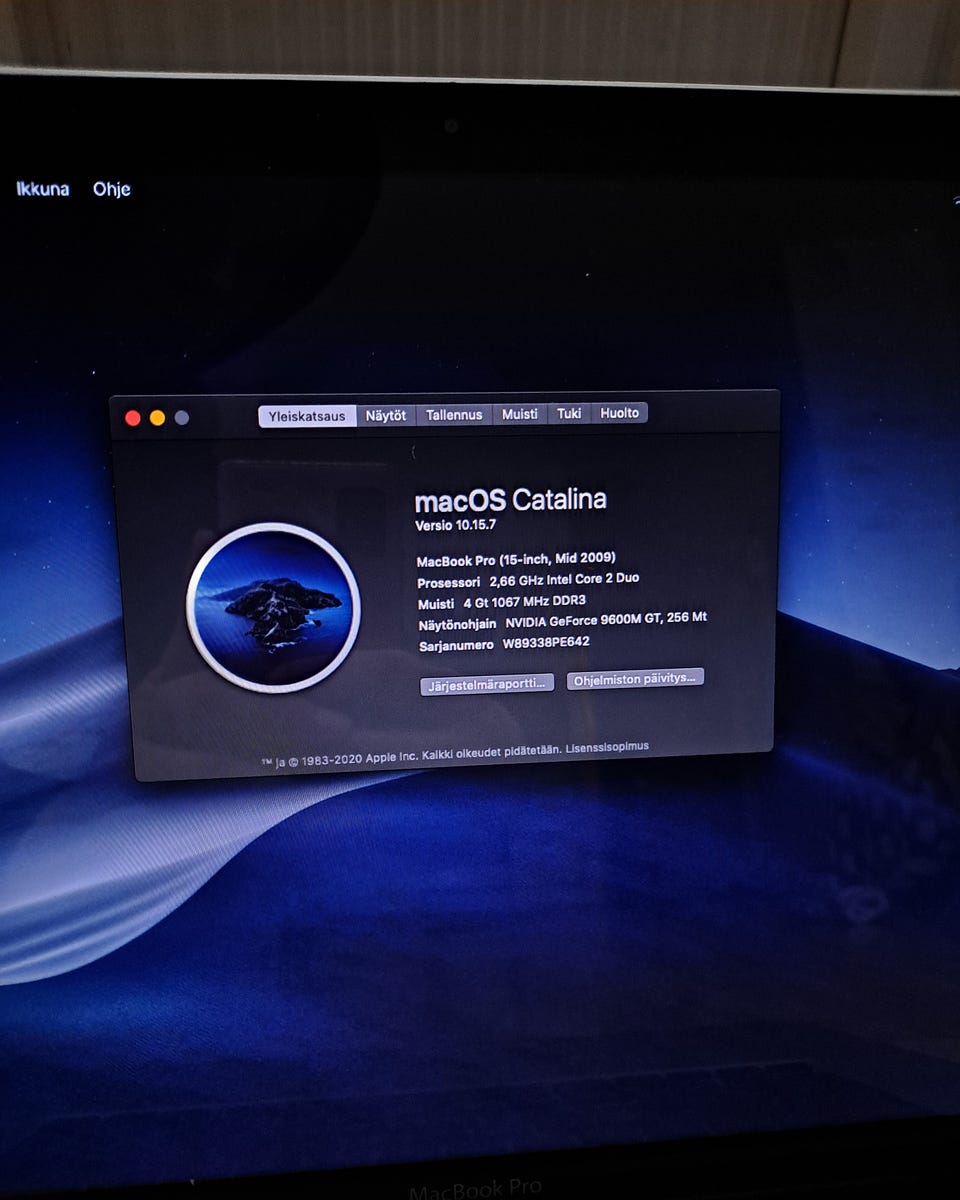
Task: Click the gray disabled zoom button
Action: (181, 417)
